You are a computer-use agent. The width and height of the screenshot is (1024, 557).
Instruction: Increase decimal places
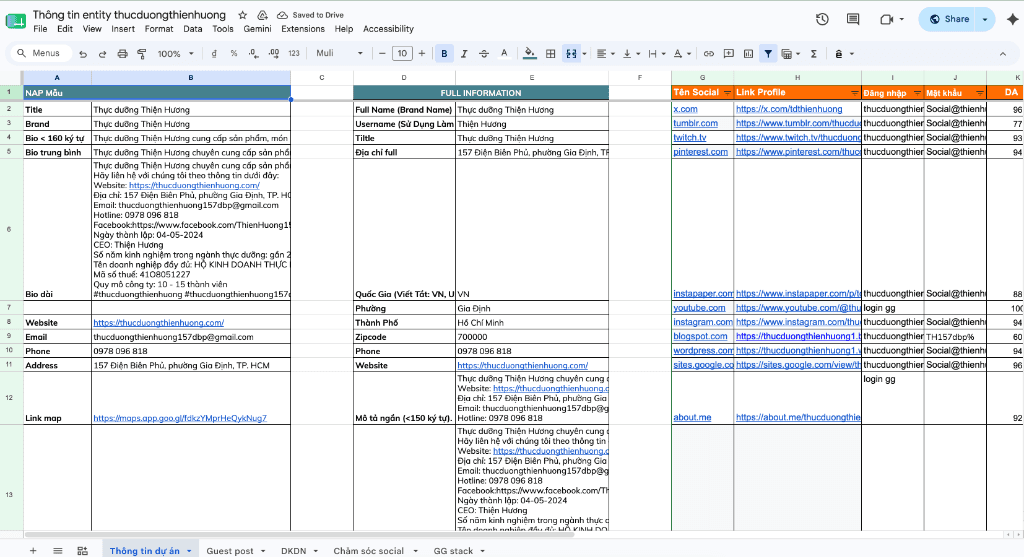click(x=274, y=54)
